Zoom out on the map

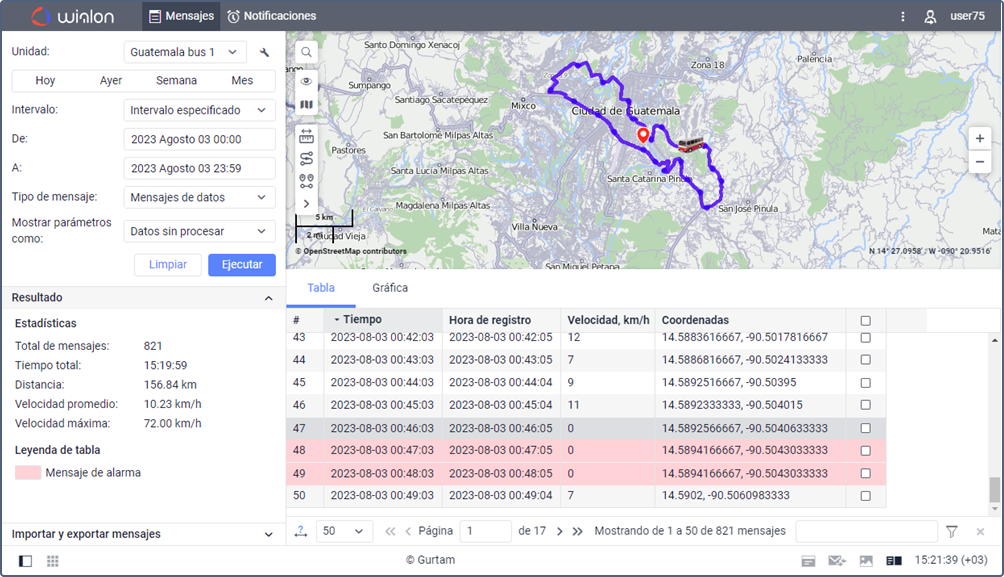coord(980,161)
